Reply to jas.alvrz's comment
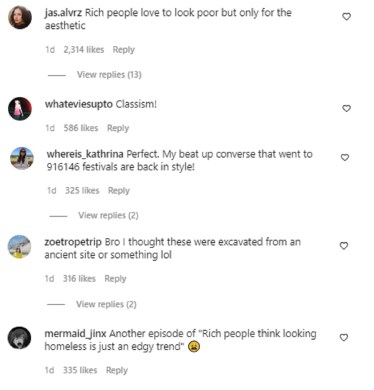 124,50
